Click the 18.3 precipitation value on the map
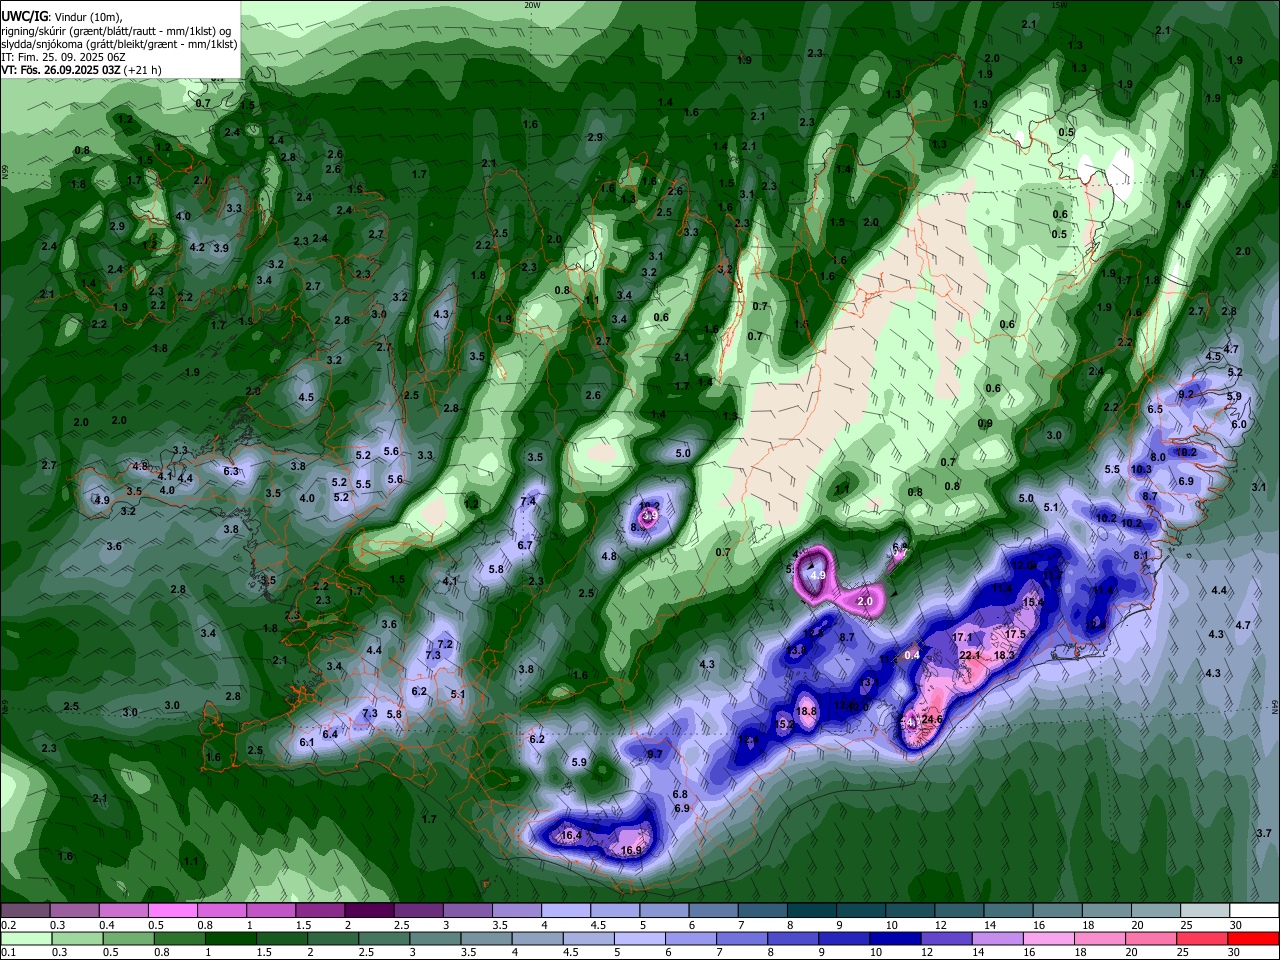Viewport: 1280px width, 960px height. tap(1005, 655)
